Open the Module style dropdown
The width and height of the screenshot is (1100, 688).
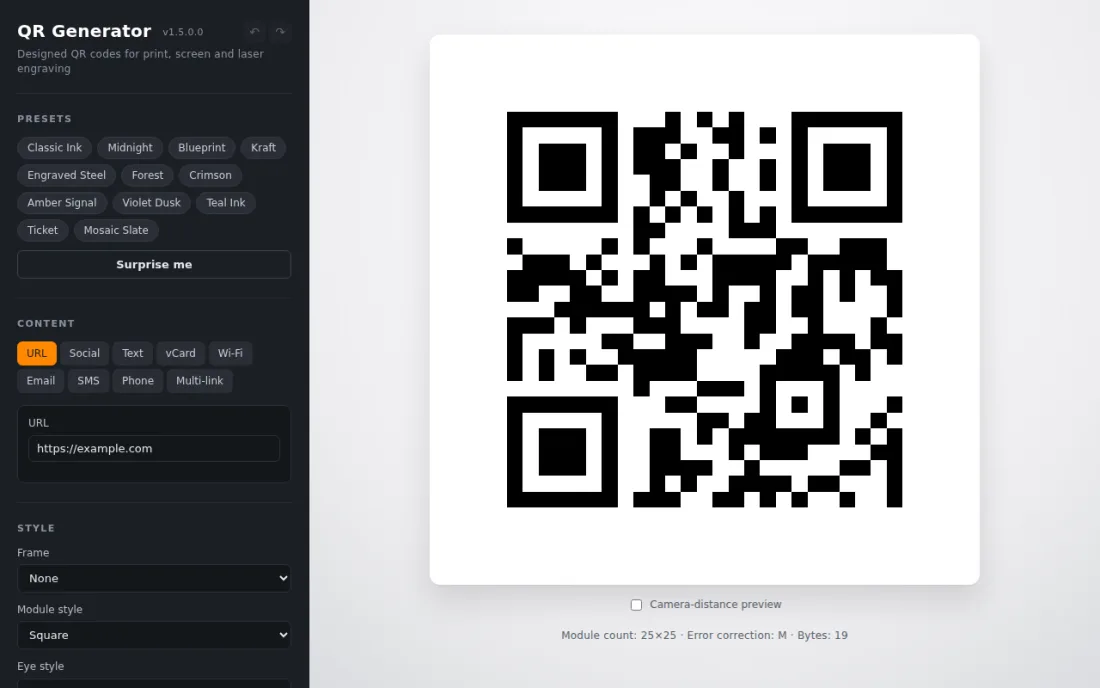pyautogui.click(x=154, y=635)
